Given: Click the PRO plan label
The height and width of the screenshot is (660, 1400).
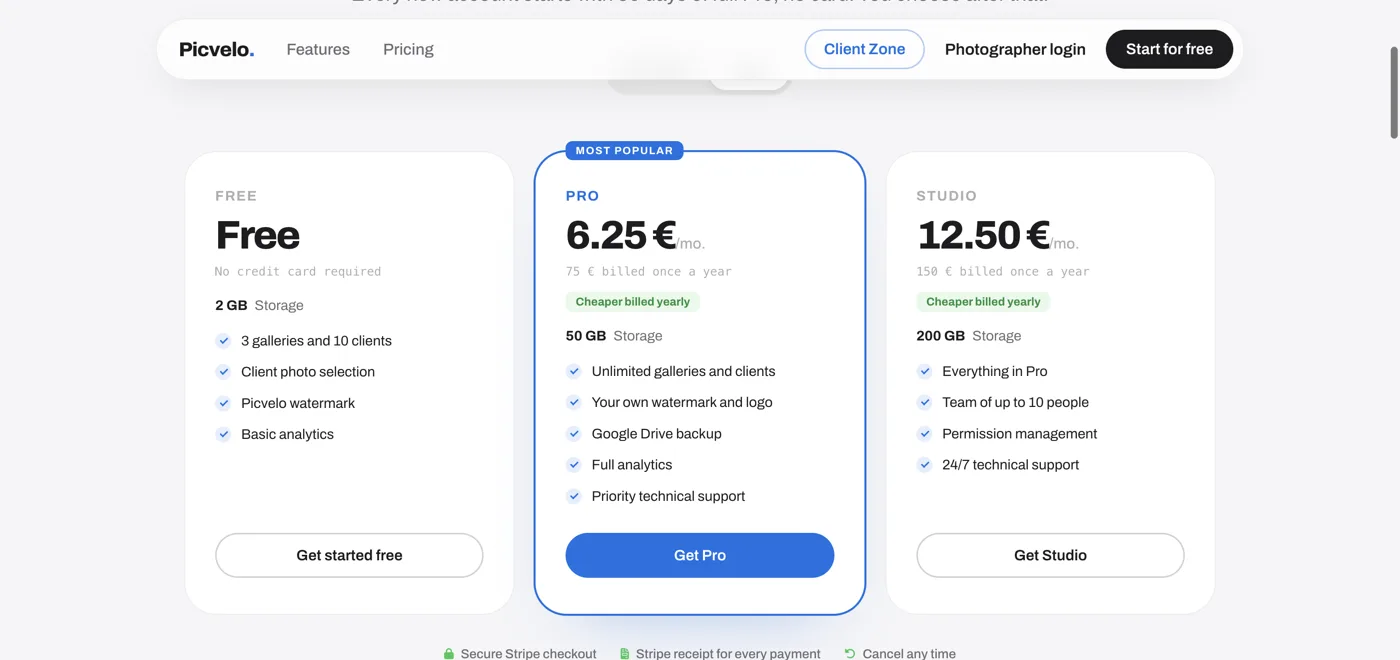Looking at the screenshot, I should pyautogui.click(x=583, y=196).
